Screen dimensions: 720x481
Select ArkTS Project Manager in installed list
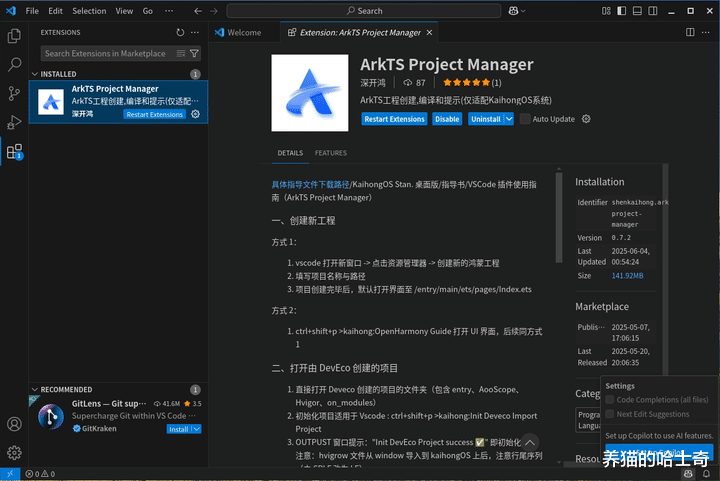118,102
